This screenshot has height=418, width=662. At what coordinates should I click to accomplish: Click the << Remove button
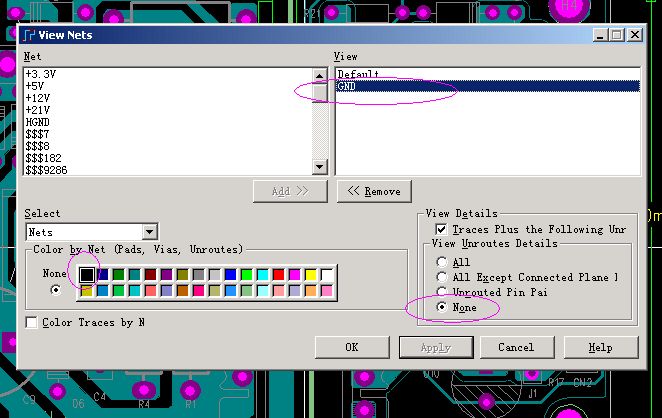click(374, 191)
